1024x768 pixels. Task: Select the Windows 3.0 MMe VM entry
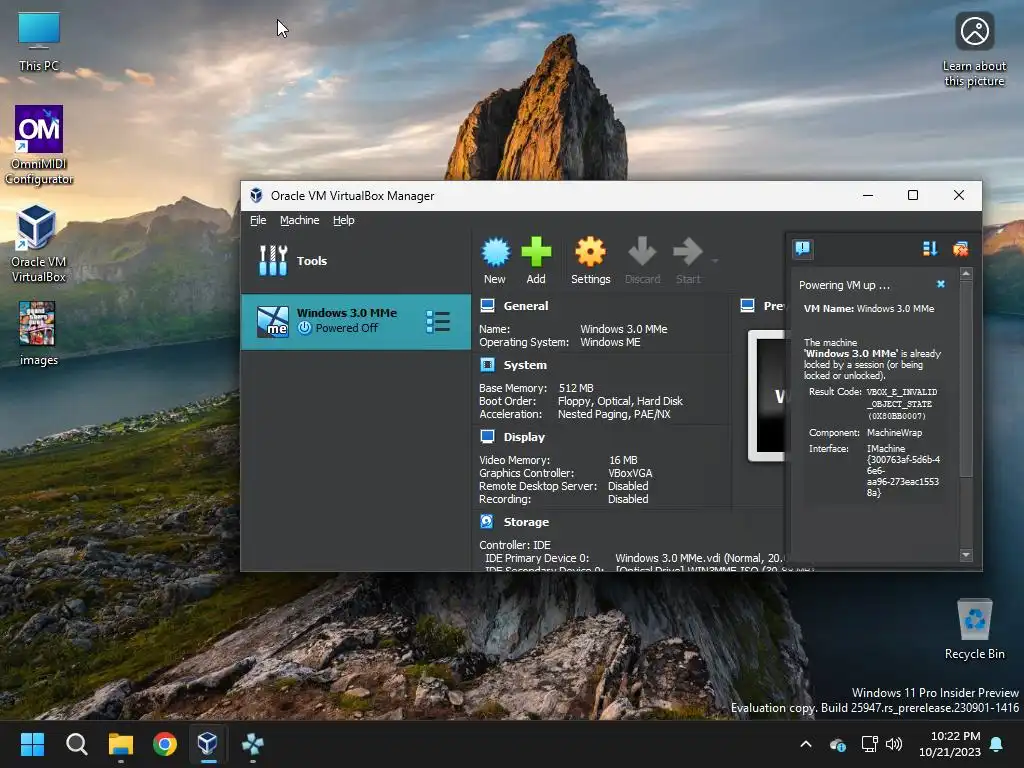click(x=355, y=321)
